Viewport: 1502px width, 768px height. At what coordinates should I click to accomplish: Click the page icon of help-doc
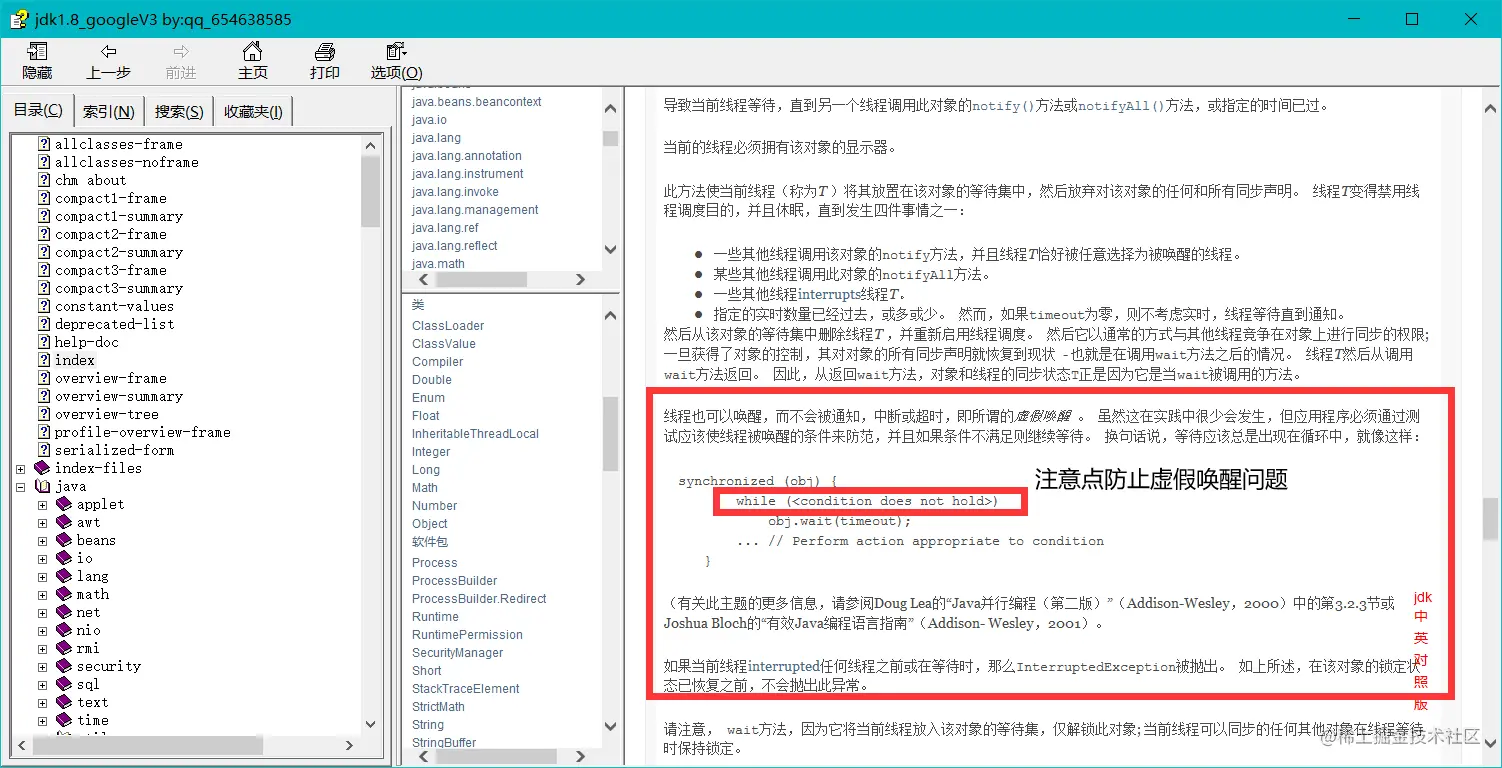click(x=44, y=342)
